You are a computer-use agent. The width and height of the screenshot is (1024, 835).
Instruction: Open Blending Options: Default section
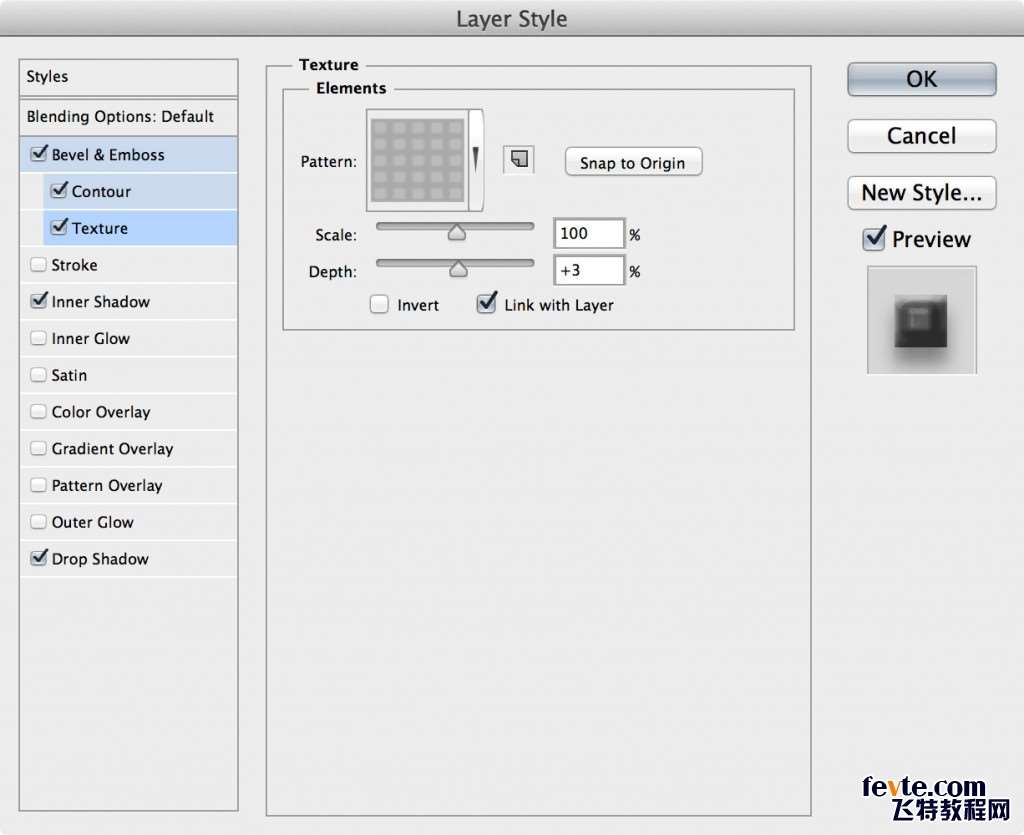(120, 117)
